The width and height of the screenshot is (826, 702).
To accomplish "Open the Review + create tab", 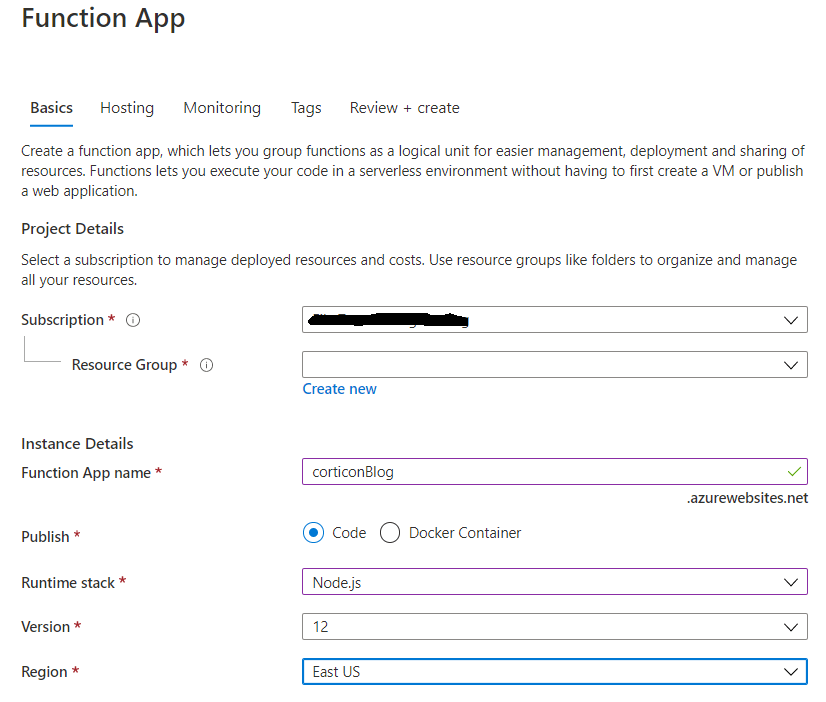I will coord(404,108).
